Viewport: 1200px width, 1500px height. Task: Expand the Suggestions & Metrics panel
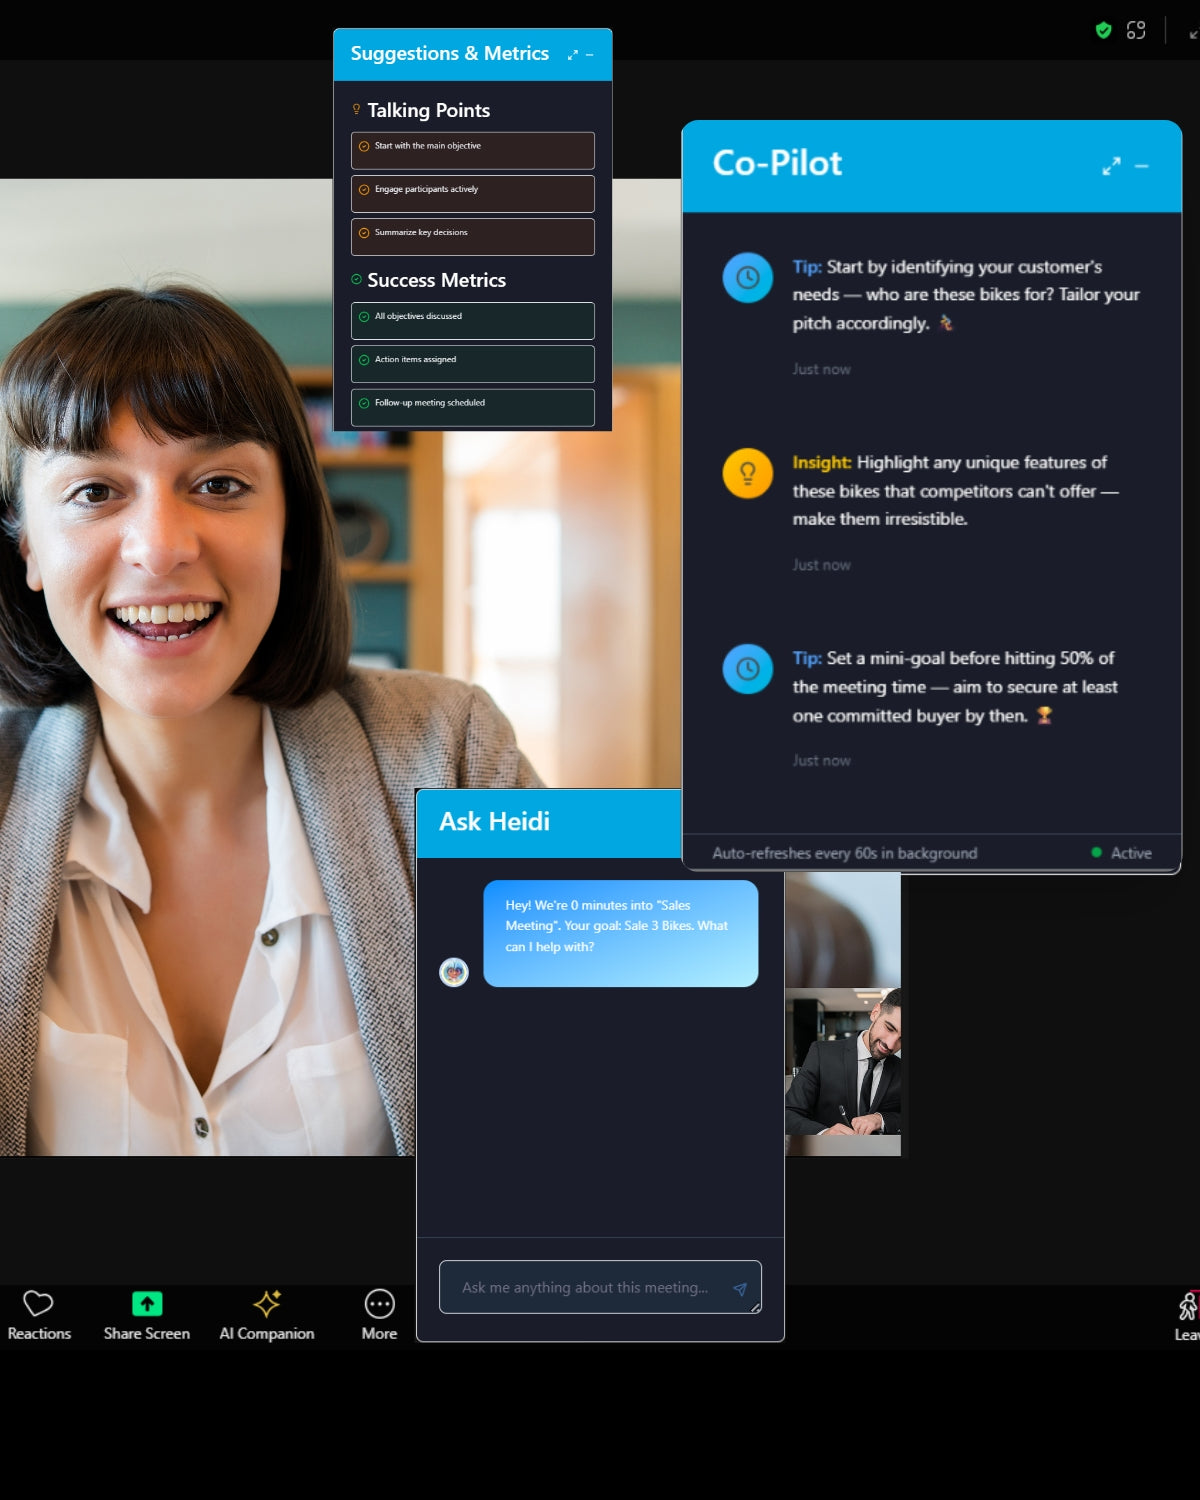point(572,55)
